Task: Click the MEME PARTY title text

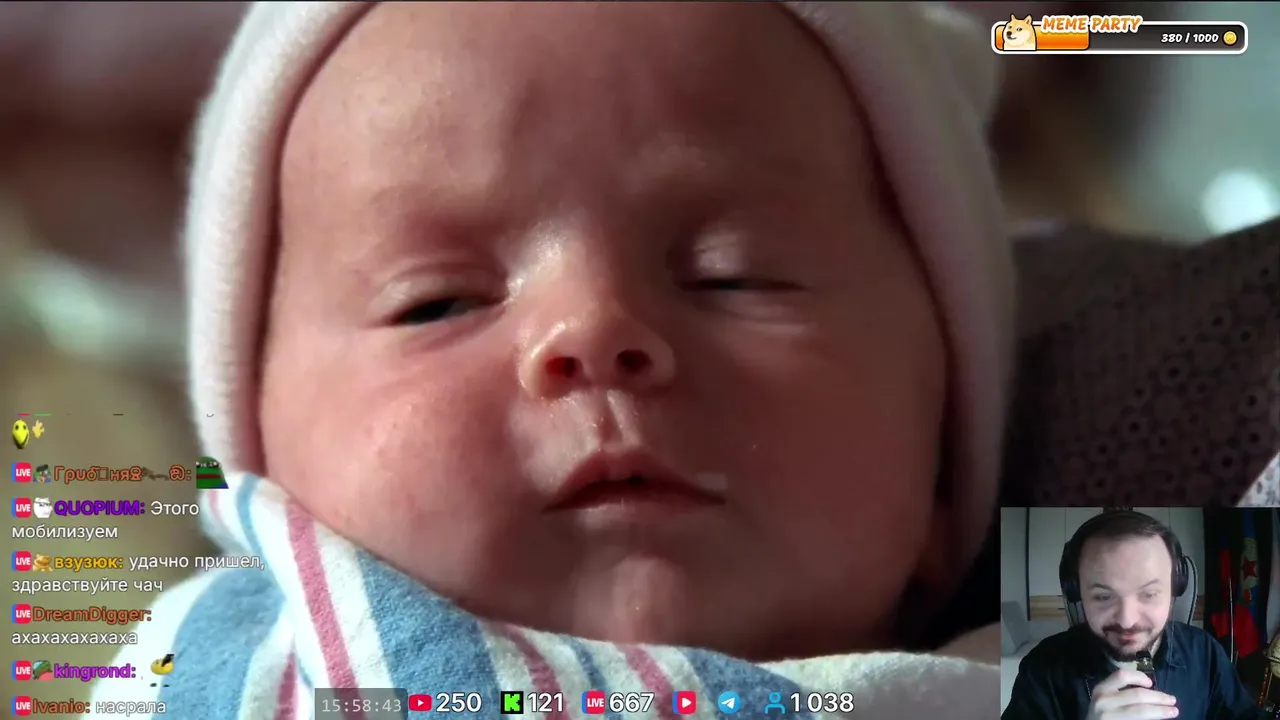Action: click(1091, 24)
